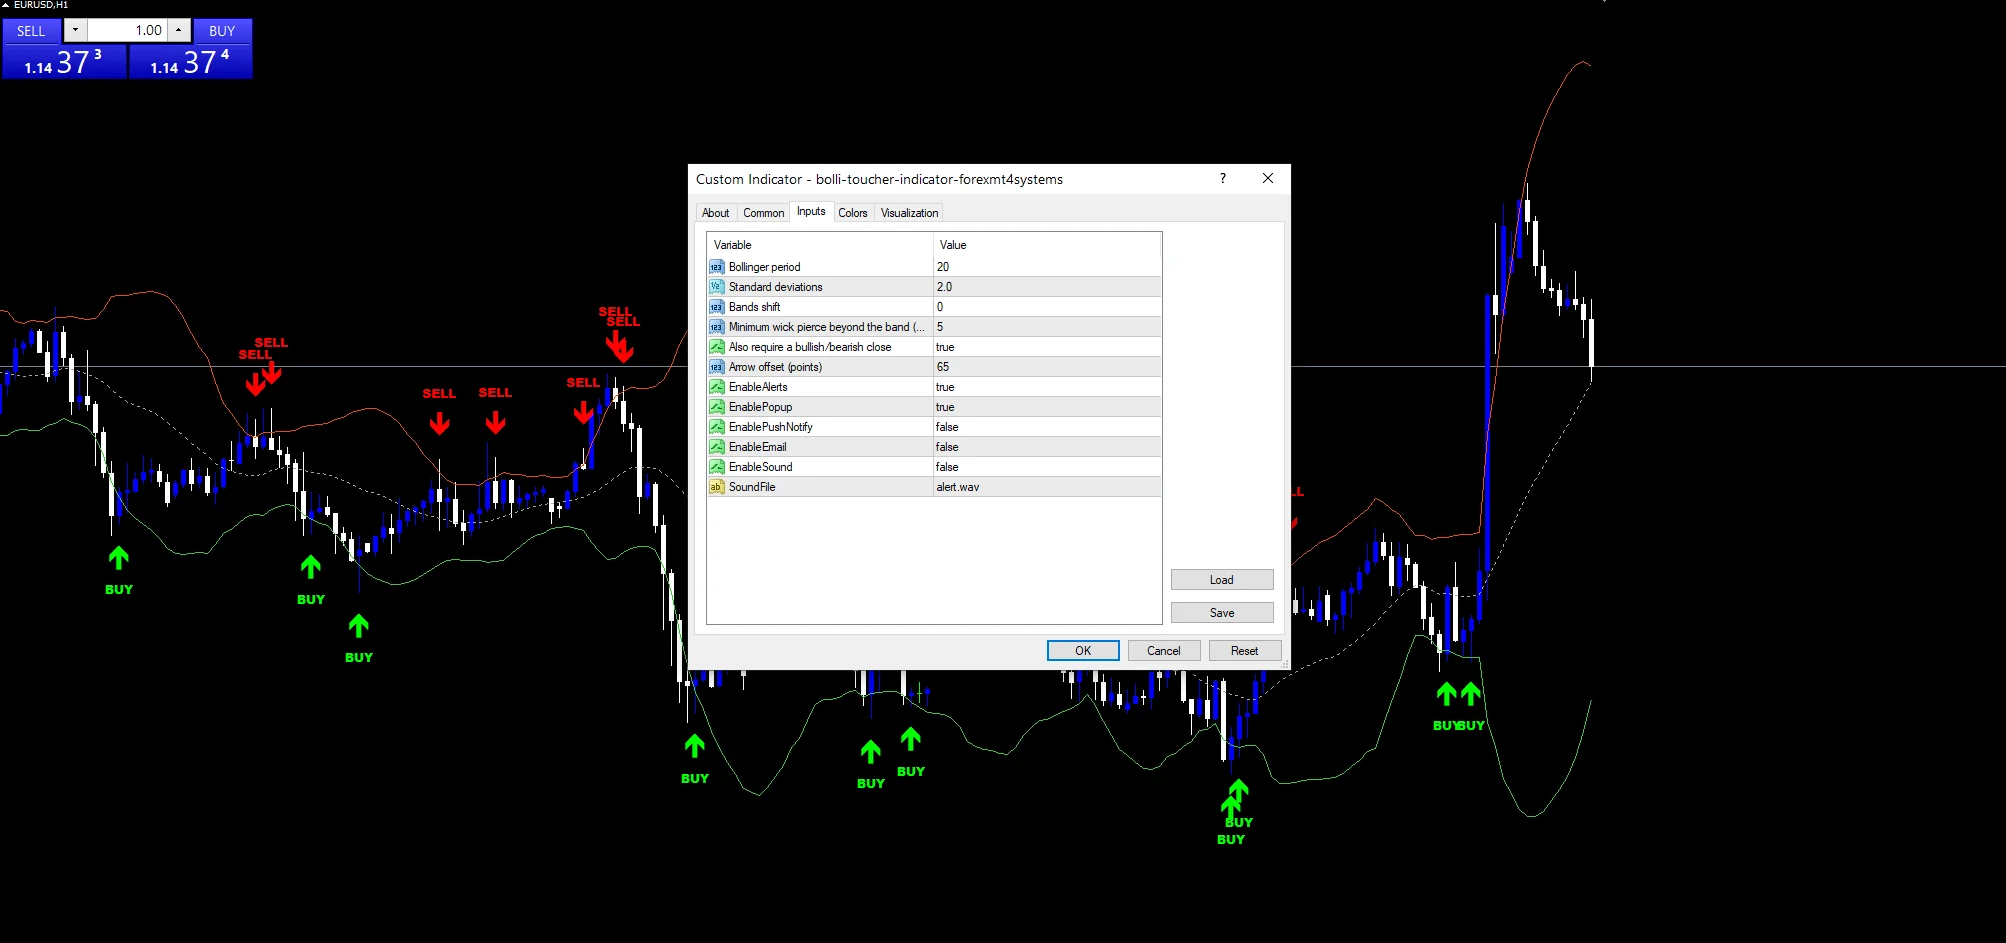Screen dimensions: 2006x943
Task: Click the Variable column header
Action: [x=820, y=245]
